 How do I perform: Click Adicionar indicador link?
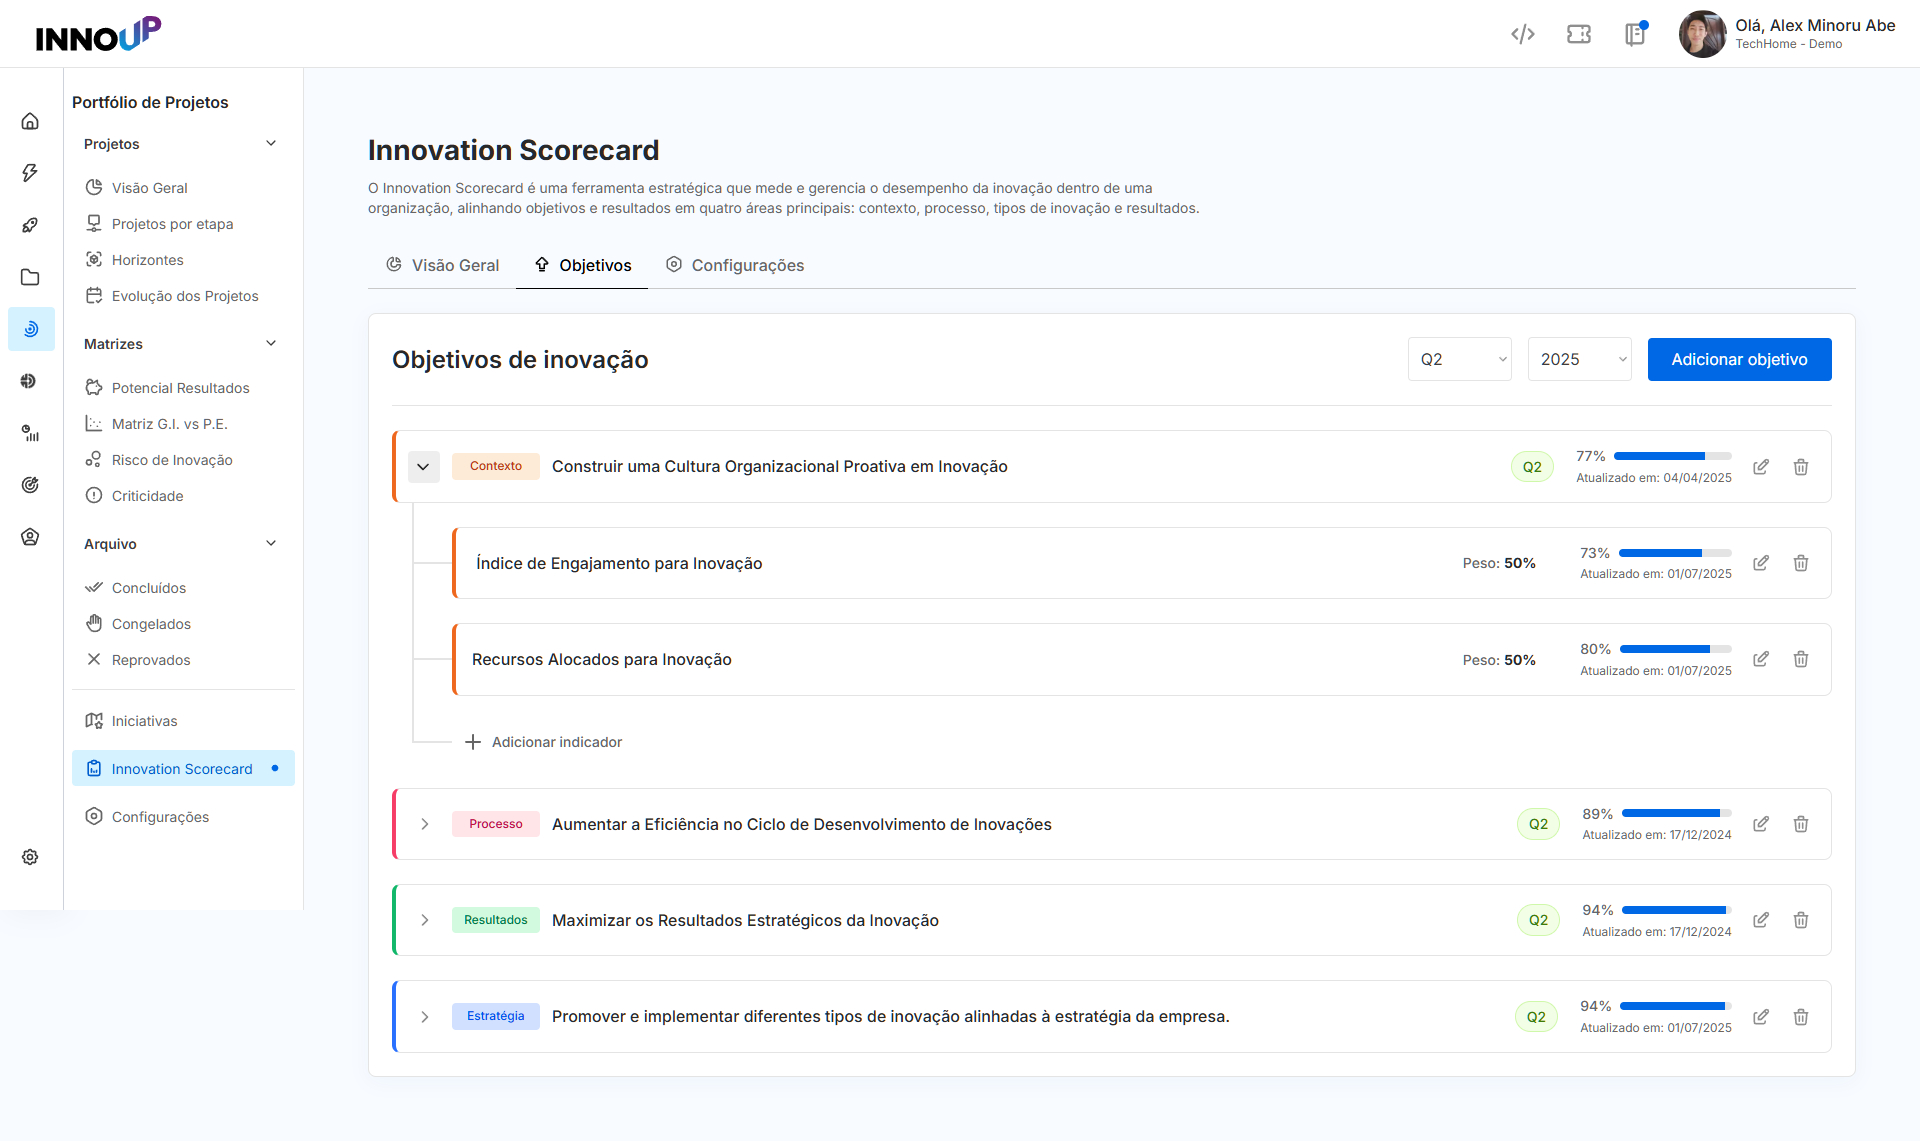pyautogui.click(x=543, y=742)
